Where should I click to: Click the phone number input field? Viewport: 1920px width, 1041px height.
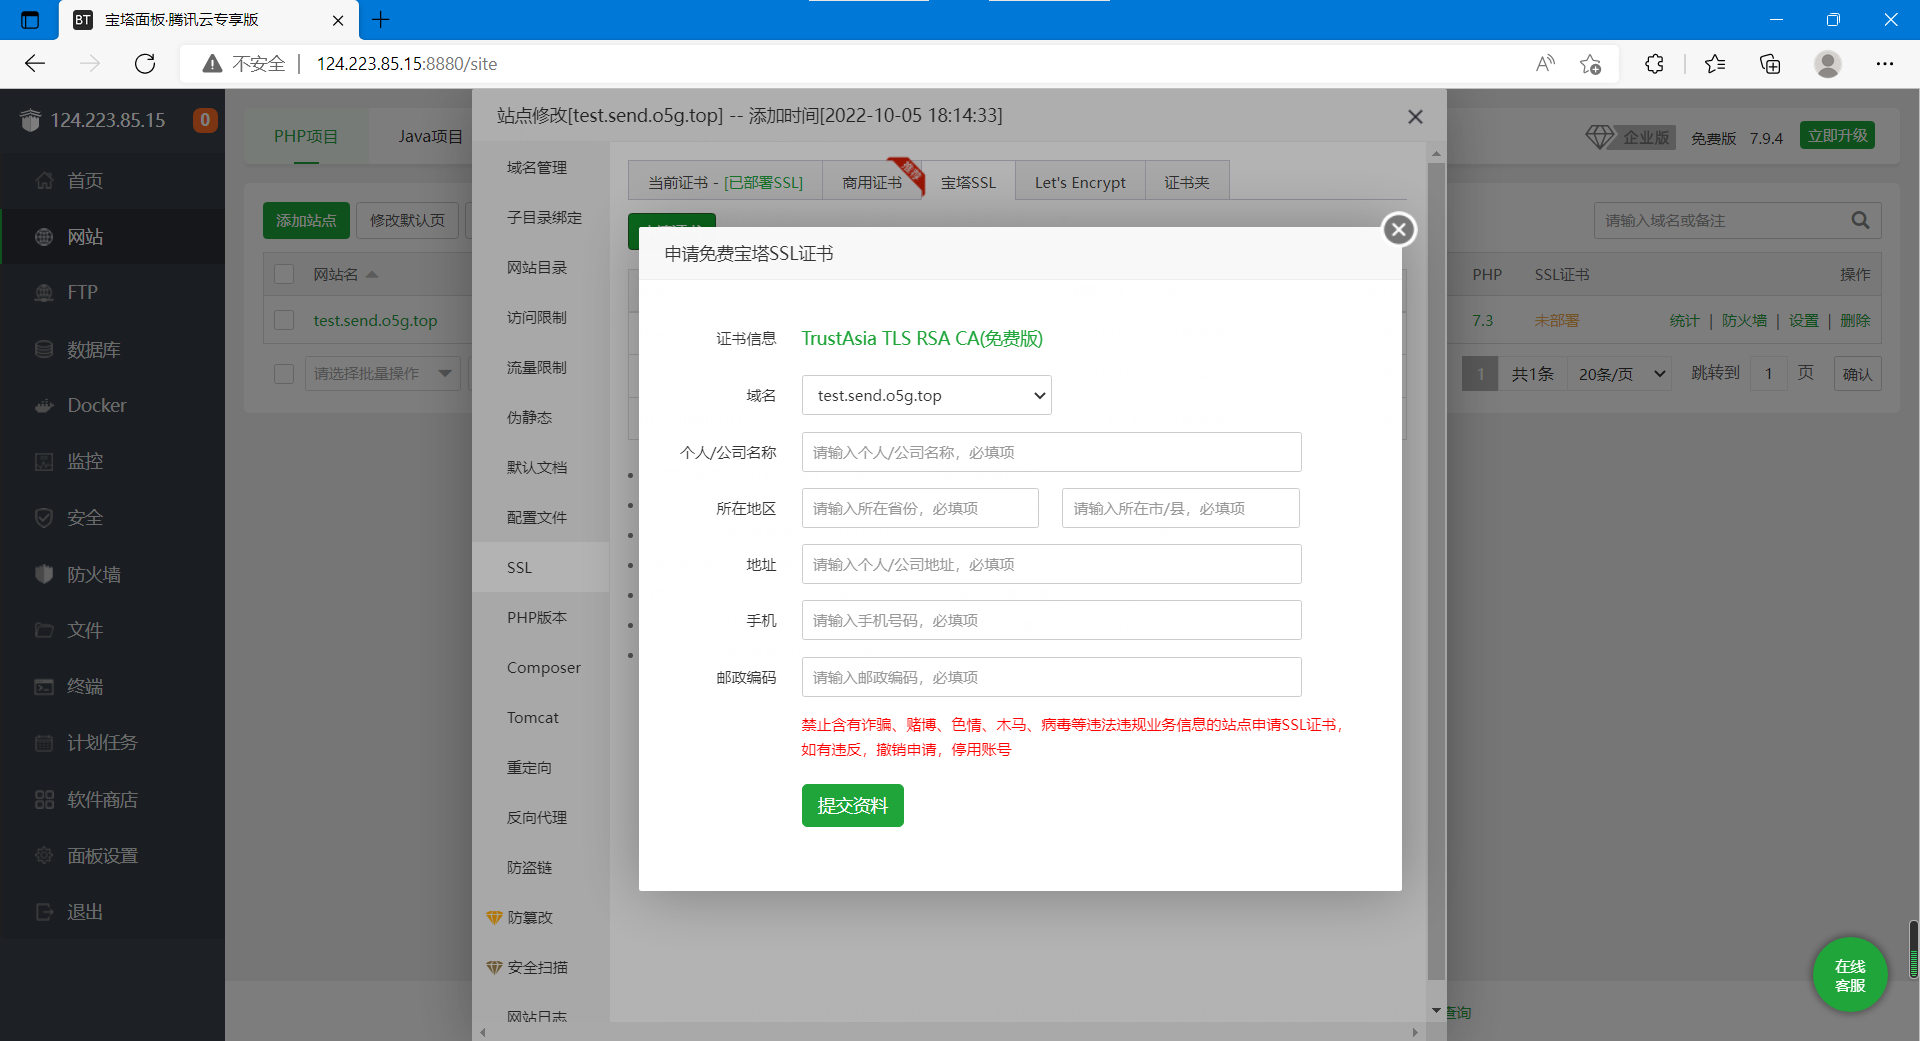tap(1051, 621)
